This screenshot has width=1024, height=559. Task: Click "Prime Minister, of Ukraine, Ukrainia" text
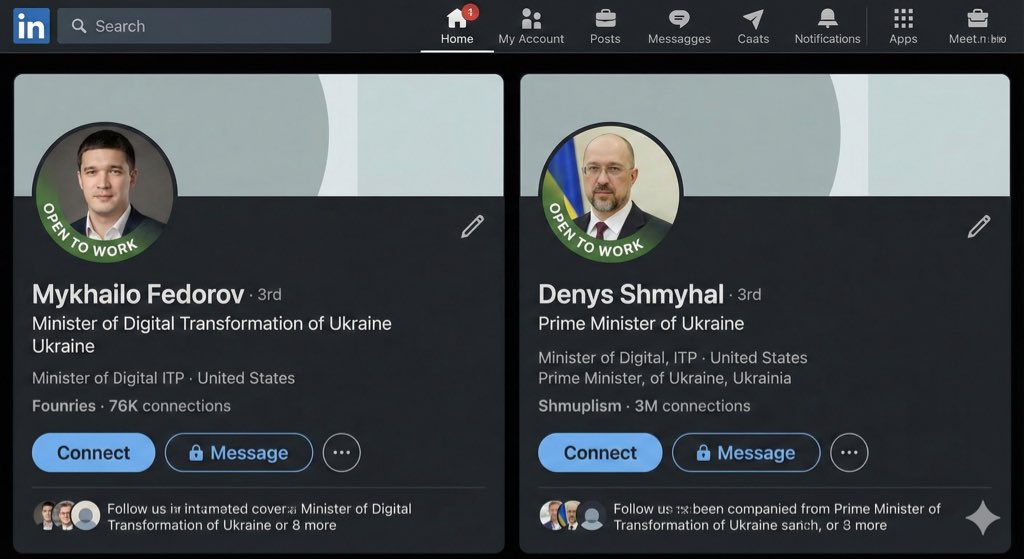[664, 378]
